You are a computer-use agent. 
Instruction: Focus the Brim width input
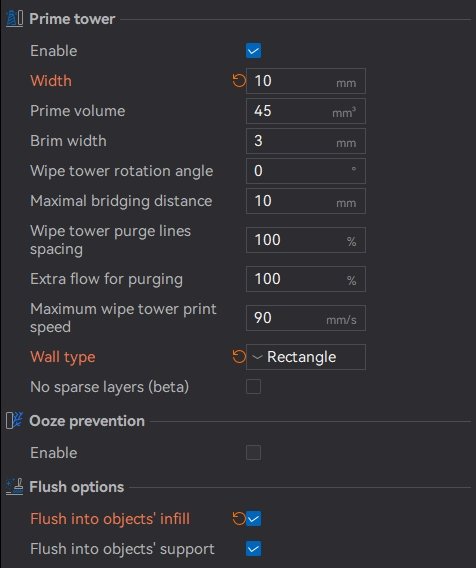[306, 141]
